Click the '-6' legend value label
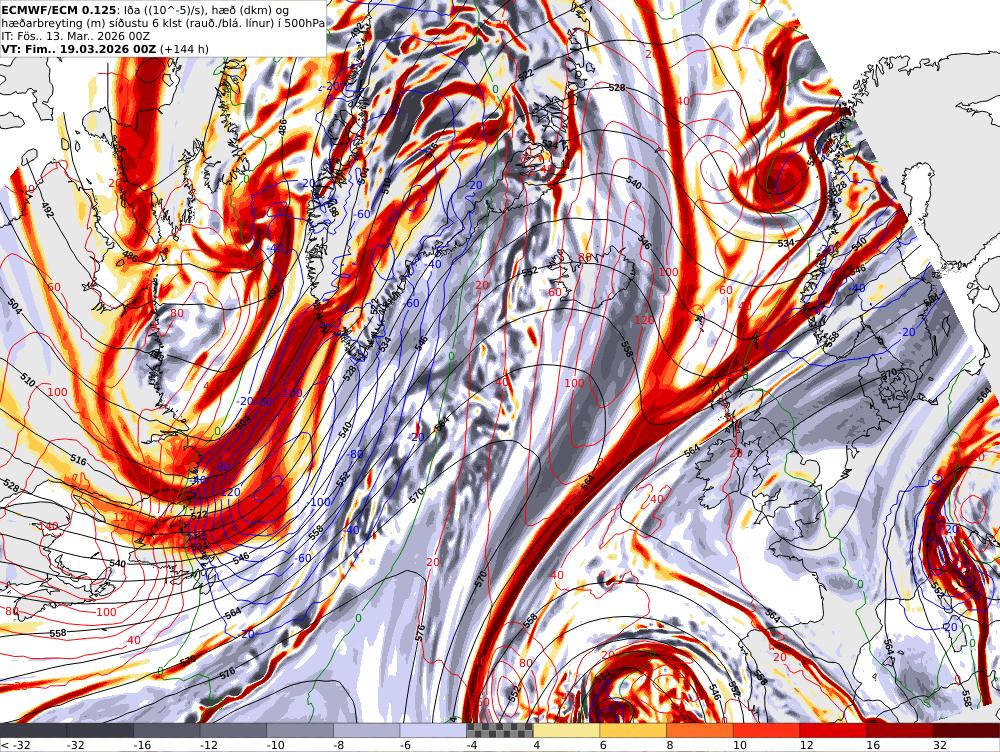The width and height of the screenshot is (1000, 752). [x=406, y=745]
